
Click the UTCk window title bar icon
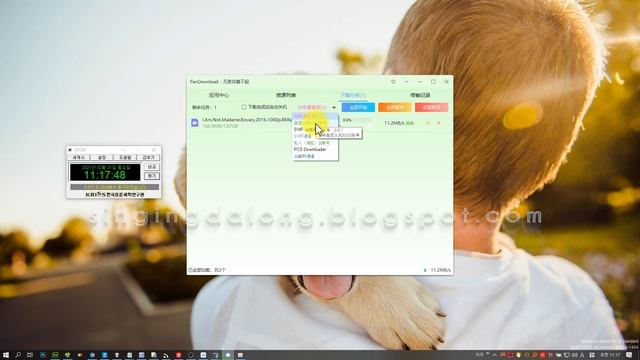coord(70,150)
